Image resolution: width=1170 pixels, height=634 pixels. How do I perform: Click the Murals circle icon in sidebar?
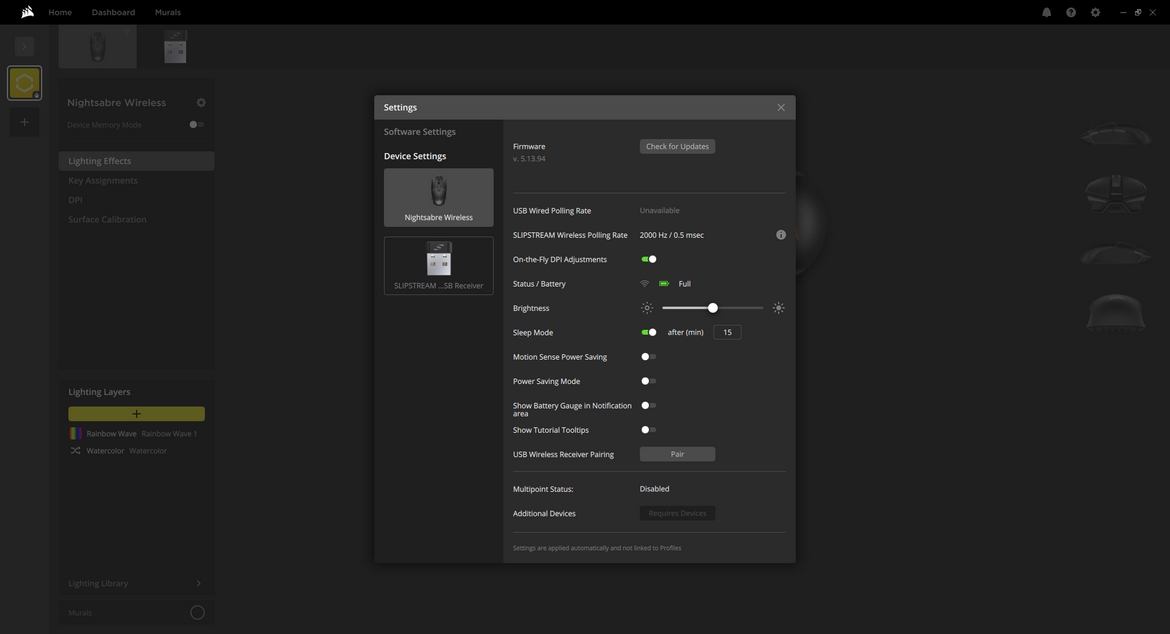point(197,612)
